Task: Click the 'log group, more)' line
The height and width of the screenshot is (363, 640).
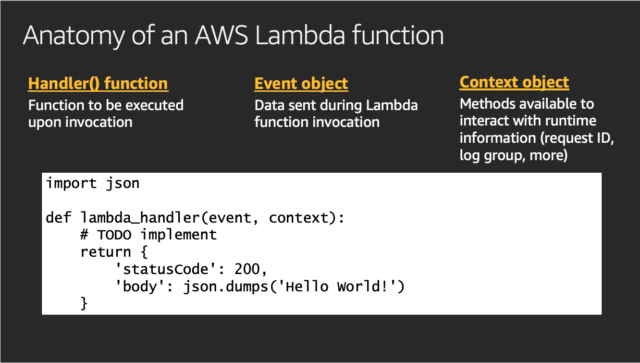Action: coord(513,155)
